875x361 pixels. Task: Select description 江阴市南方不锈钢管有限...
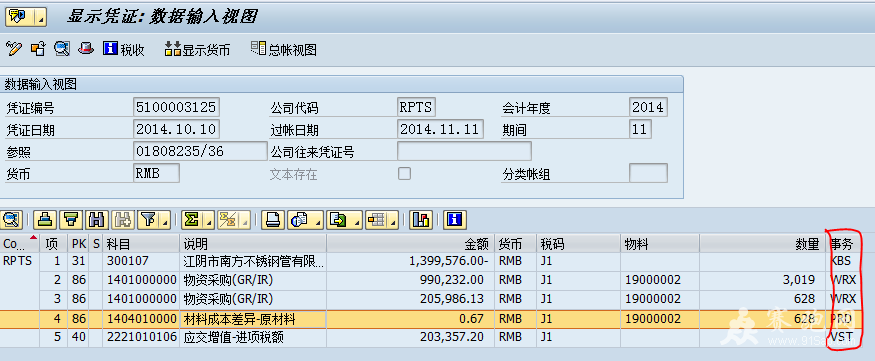(253, 262)
